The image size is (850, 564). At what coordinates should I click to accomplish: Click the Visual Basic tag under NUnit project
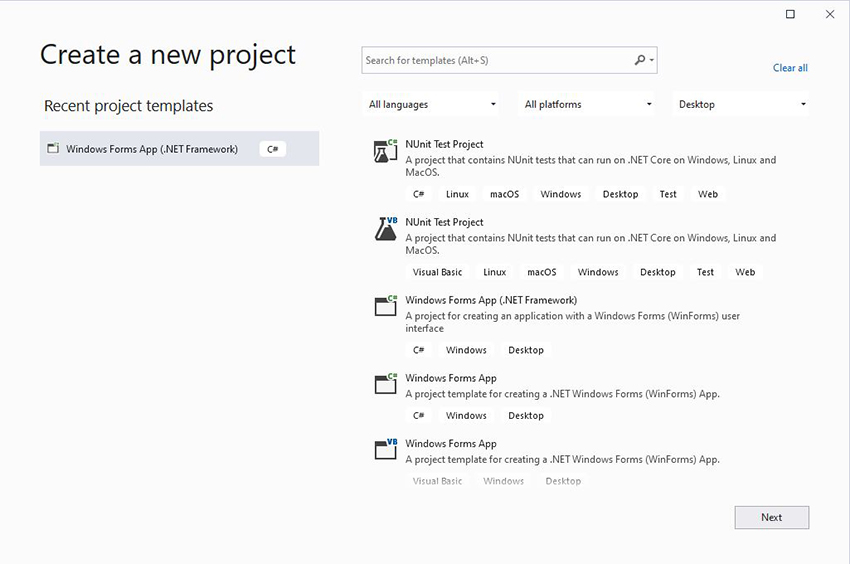(437, 272)
